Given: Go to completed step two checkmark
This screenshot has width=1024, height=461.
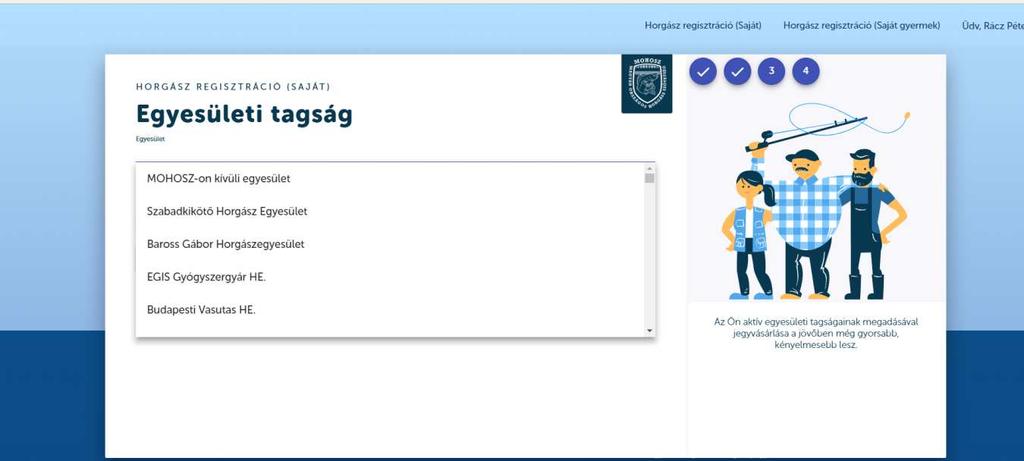Looking at the screenshot, I should tap(737, 72).
